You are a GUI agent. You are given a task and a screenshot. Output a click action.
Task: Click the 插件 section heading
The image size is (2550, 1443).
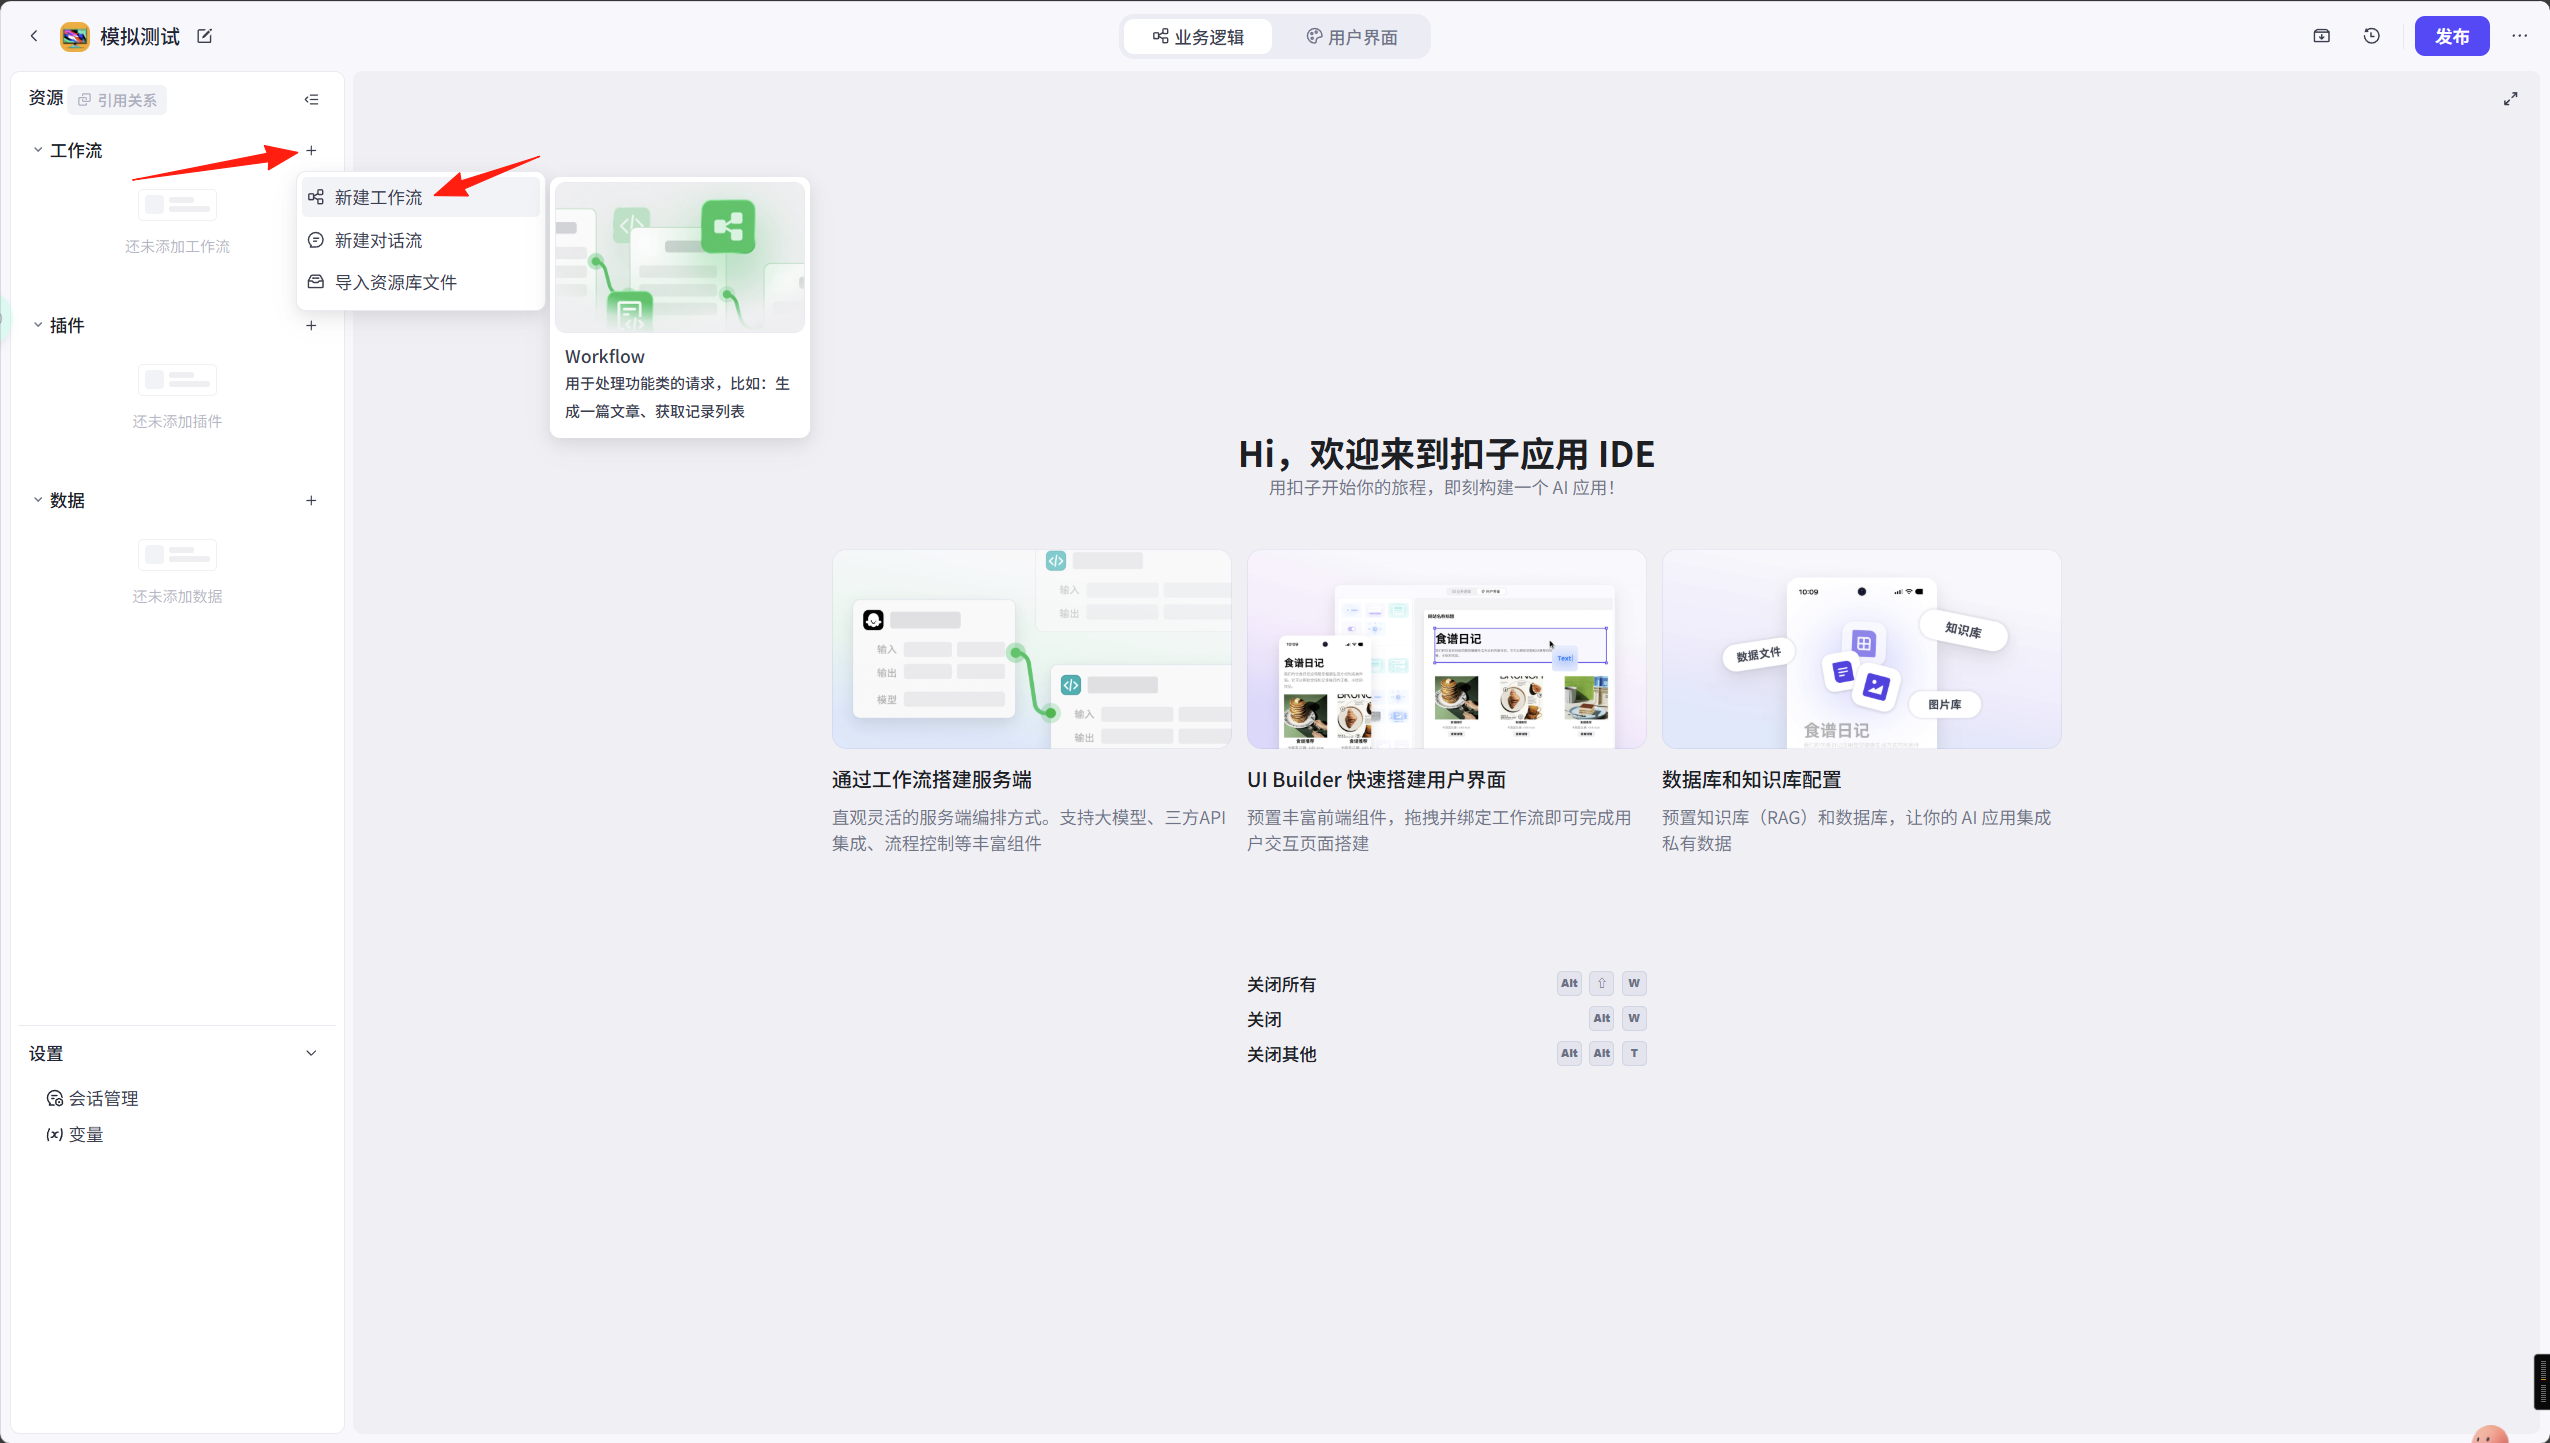pos(67,325)
